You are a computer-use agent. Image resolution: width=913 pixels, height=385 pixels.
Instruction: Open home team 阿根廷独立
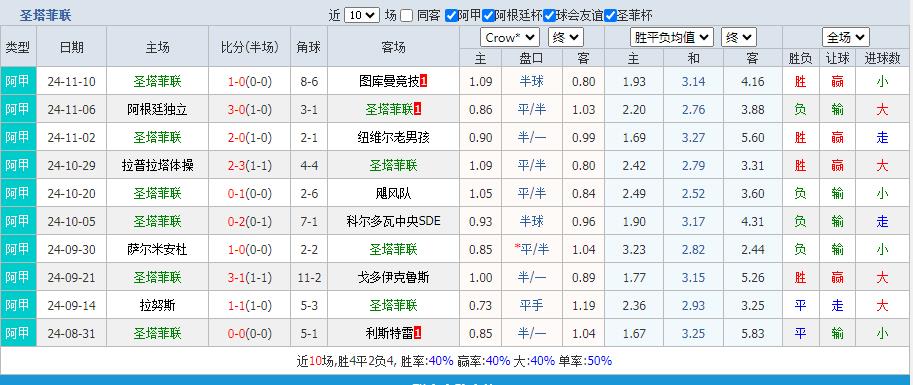tap(157, 110)
